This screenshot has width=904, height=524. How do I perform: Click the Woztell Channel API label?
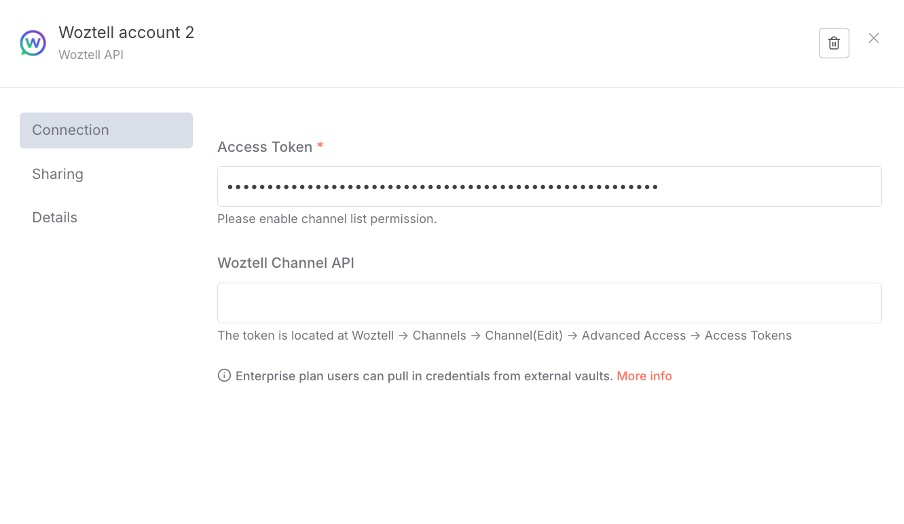tap(286, 263)
